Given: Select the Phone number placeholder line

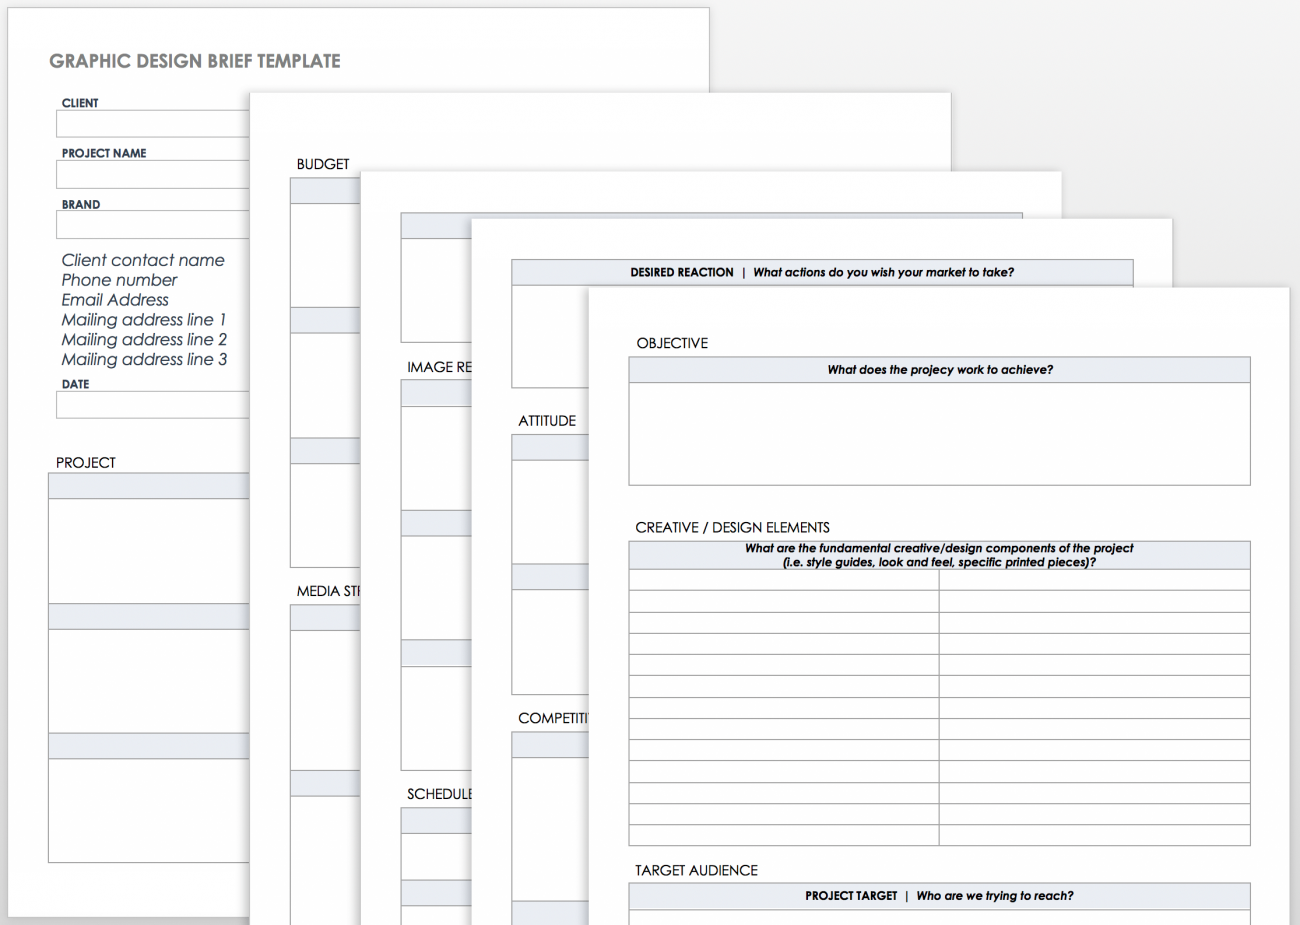Looking at the screenshot, I should [x=119, y=280].
